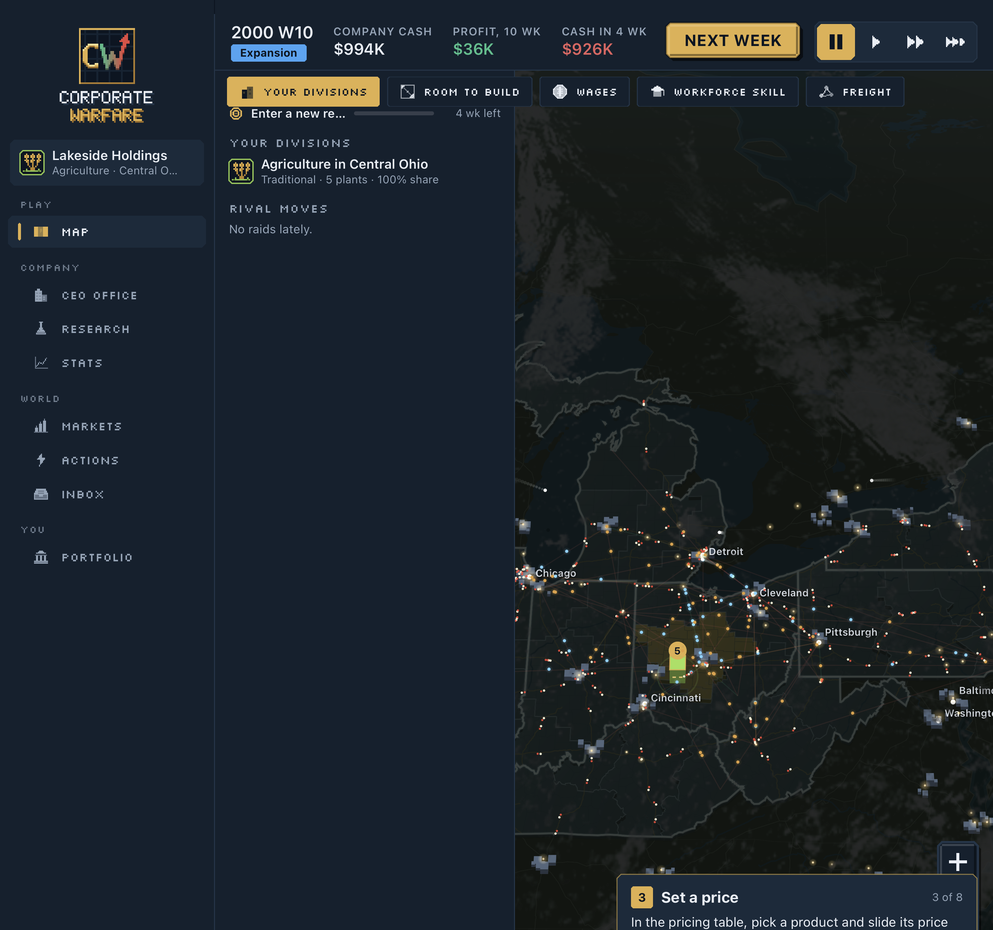
Task: Click the Company Cash $994K value
Action: (359, 49)
